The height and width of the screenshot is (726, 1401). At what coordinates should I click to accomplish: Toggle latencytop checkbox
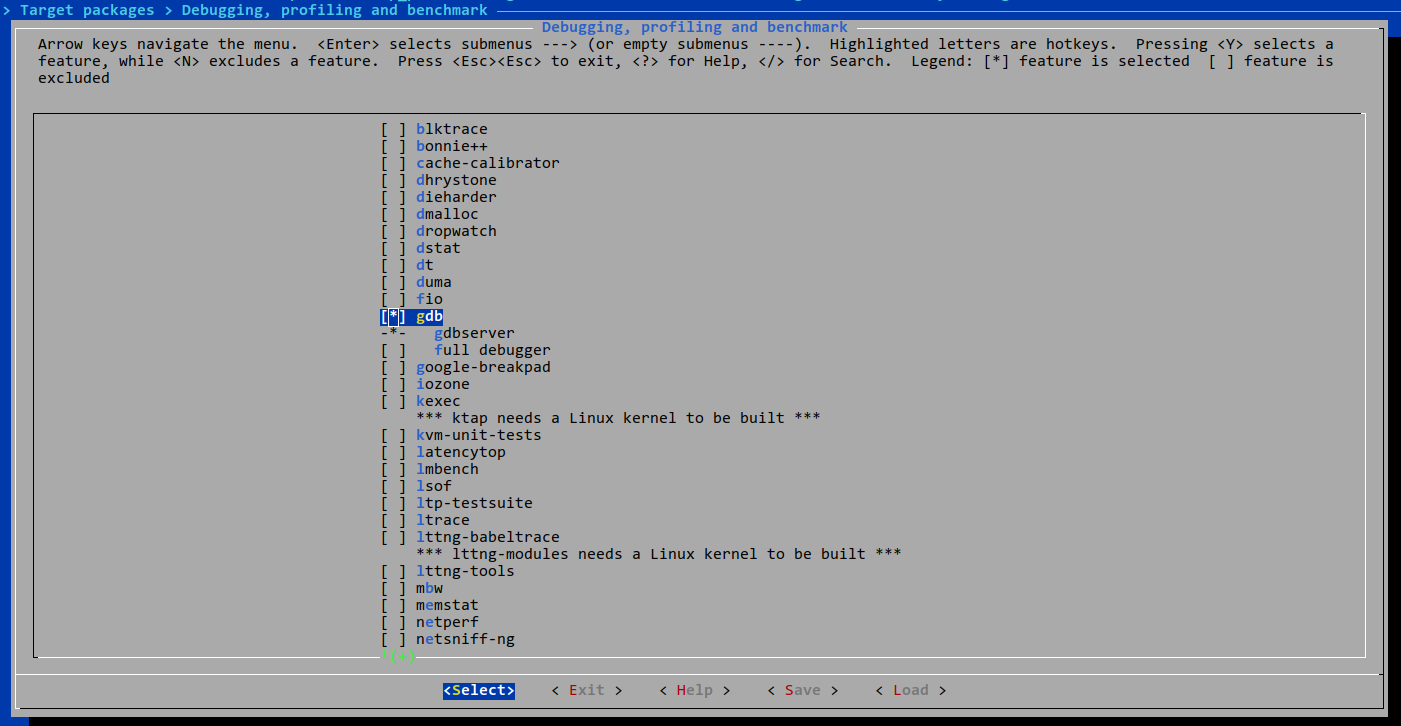pyautogui.click(x=393, y=452)
